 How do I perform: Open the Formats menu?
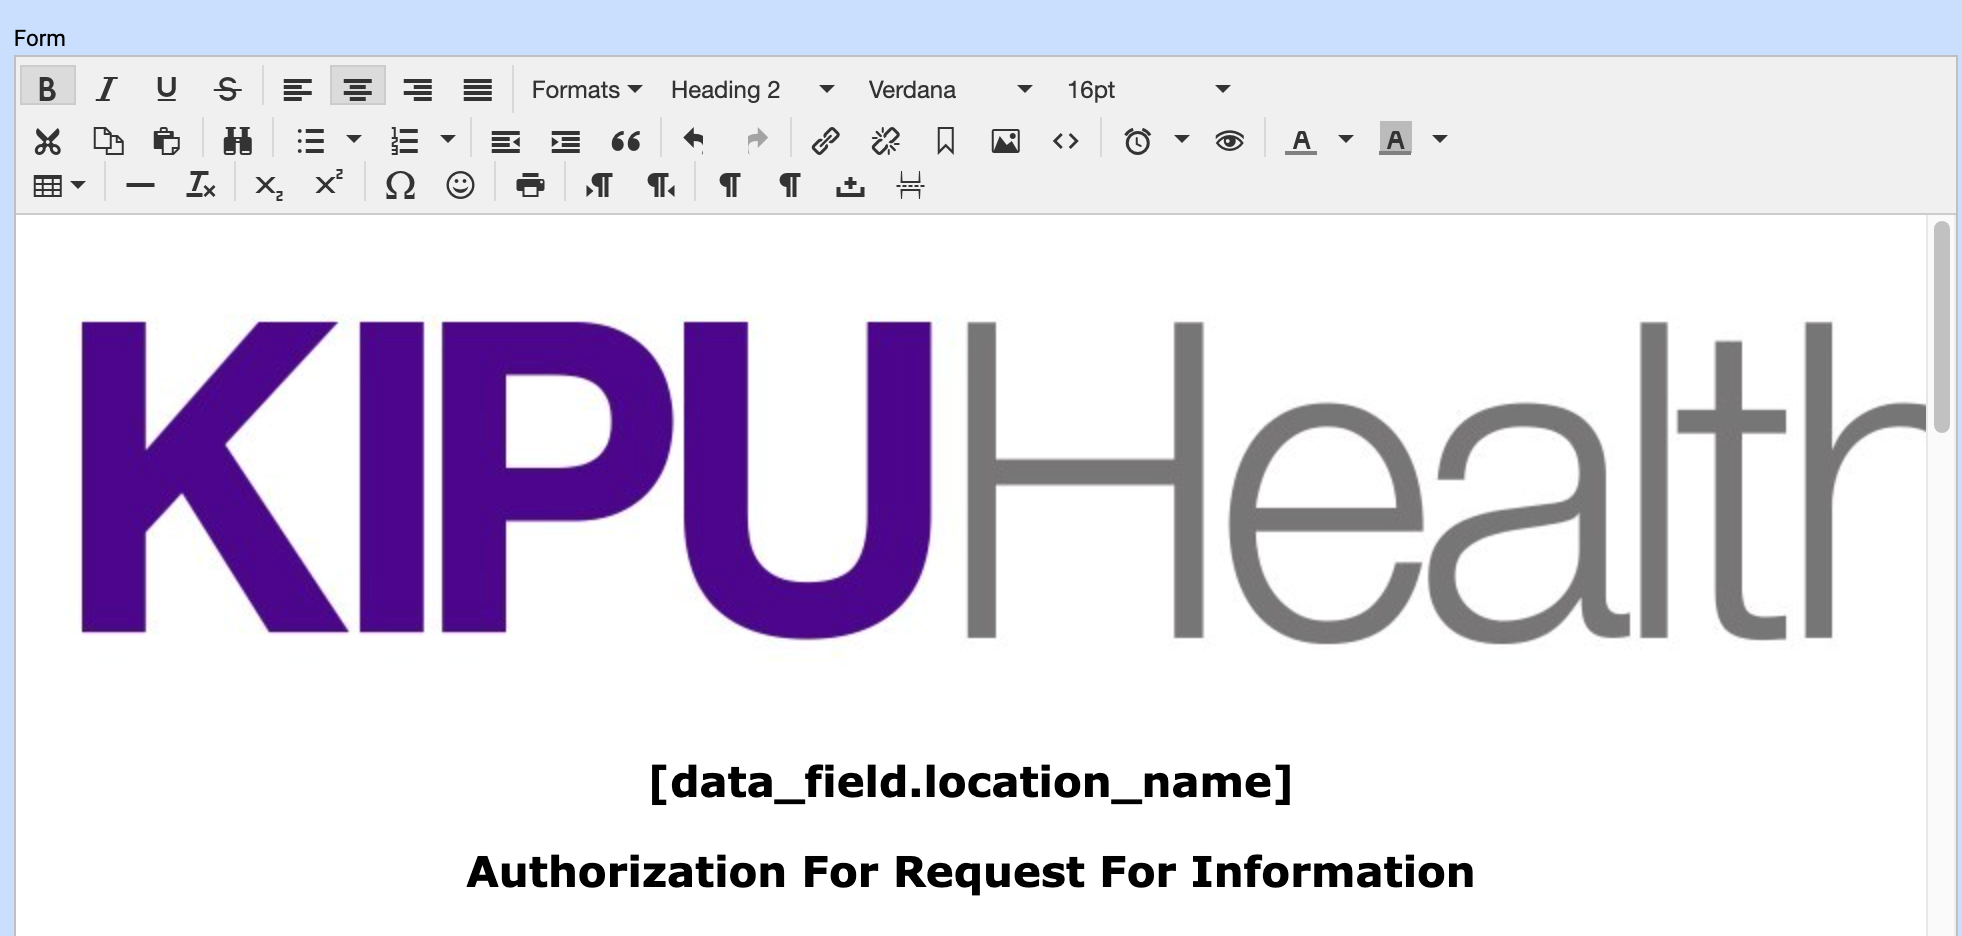pyautogui.click(x=585, y=89)
